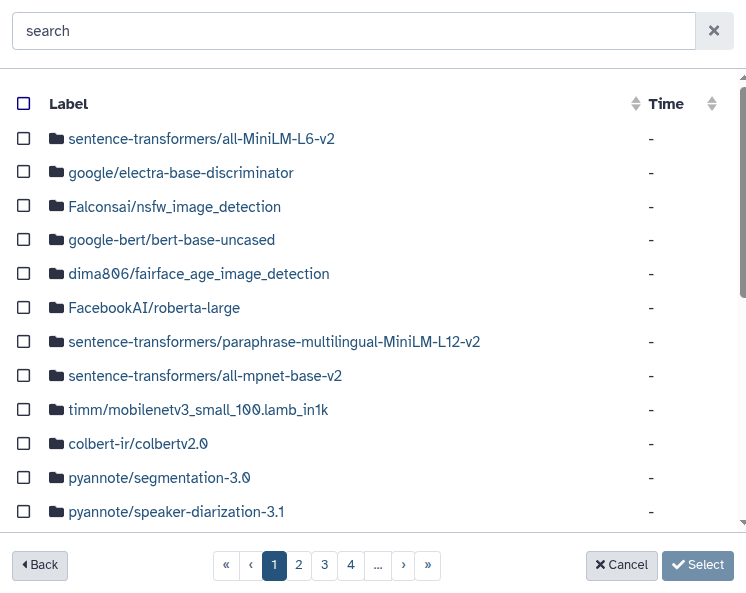Open google/electra-base-discriminator folder link
The width and height of the screenshot is (746, 593).
(181, 173)
